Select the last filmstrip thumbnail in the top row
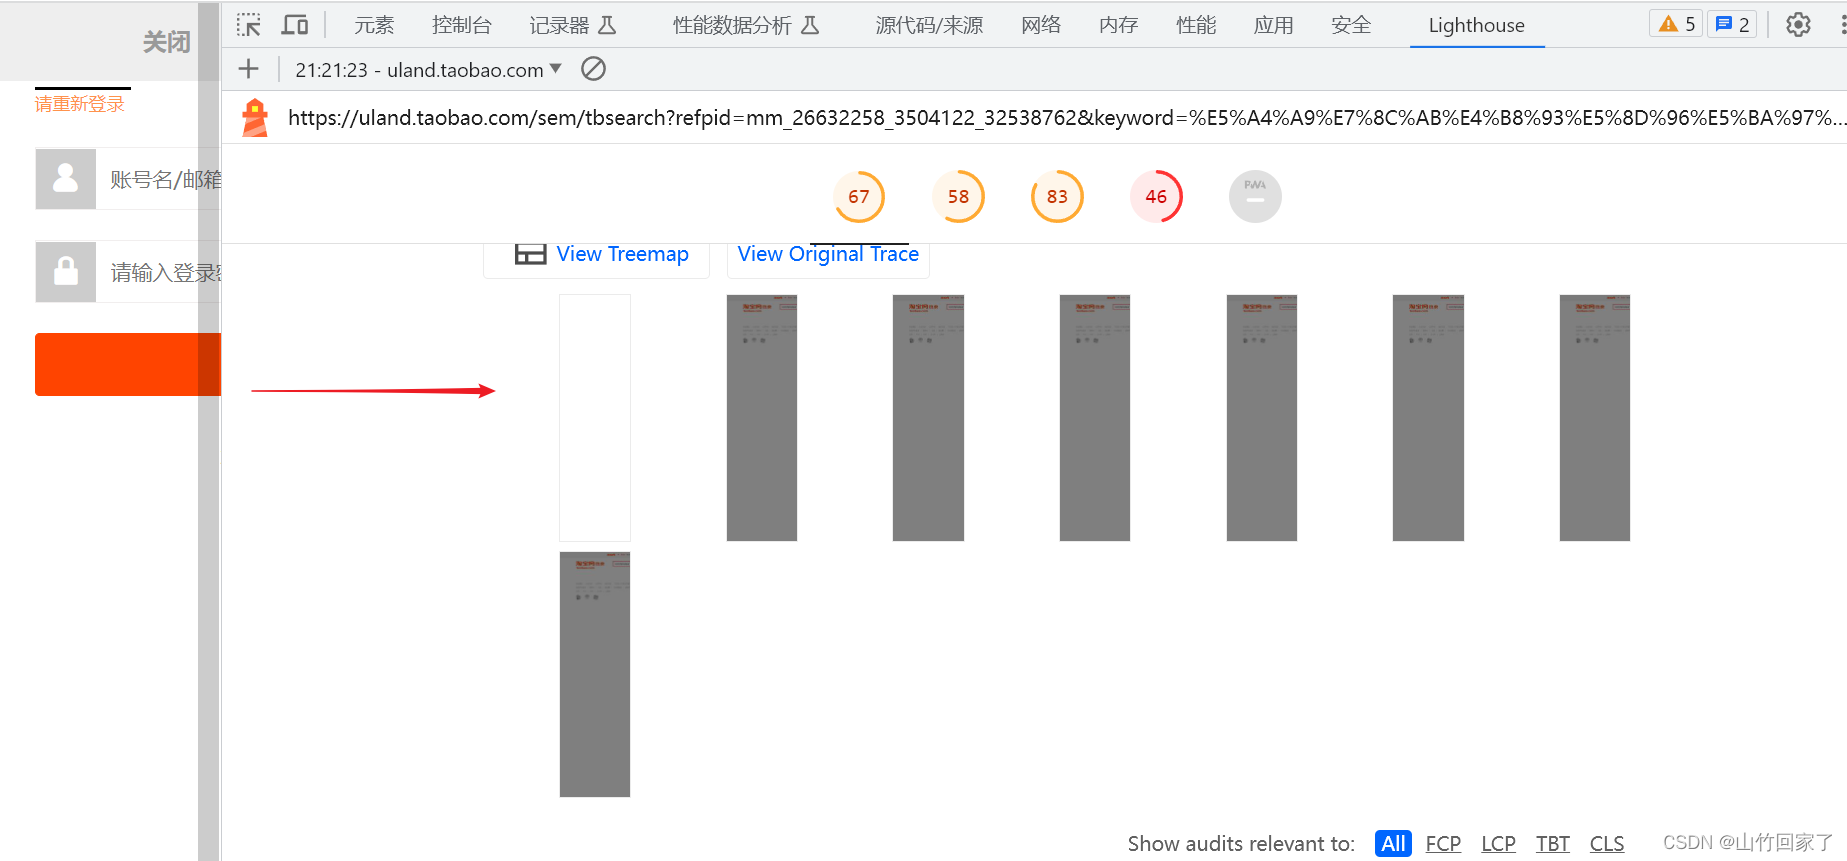Image resolution: width=1847 pixels, height=861 pixels. [1595, 418]
